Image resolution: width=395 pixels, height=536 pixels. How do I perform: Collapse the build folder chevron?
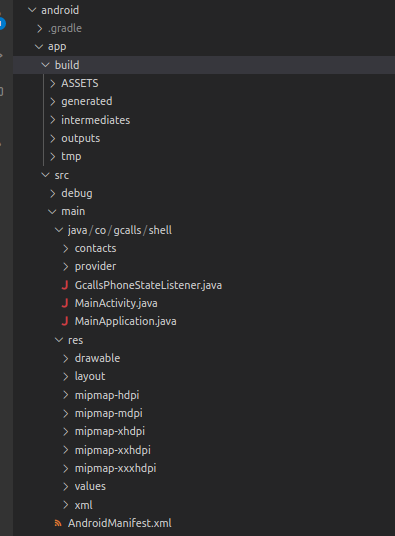(x=45, y=65)
